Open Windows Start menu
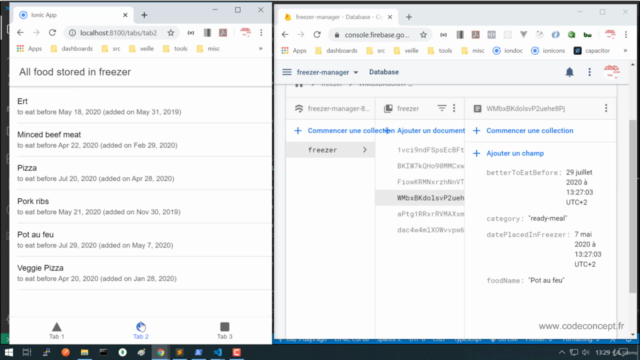640x360 pixels. (x=9, y=352)
